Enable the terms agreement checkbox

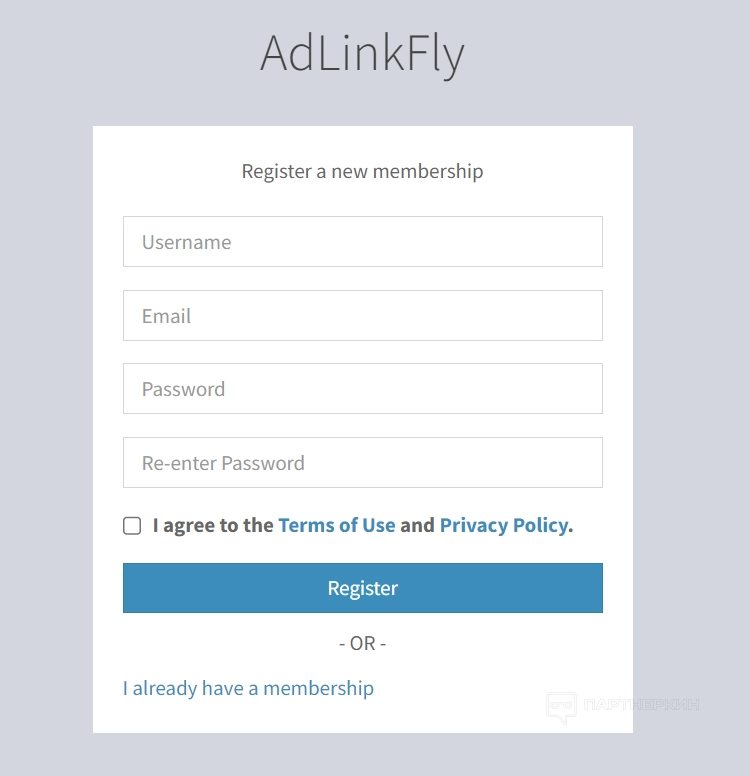pyautogui.click(x=132, y=526)
